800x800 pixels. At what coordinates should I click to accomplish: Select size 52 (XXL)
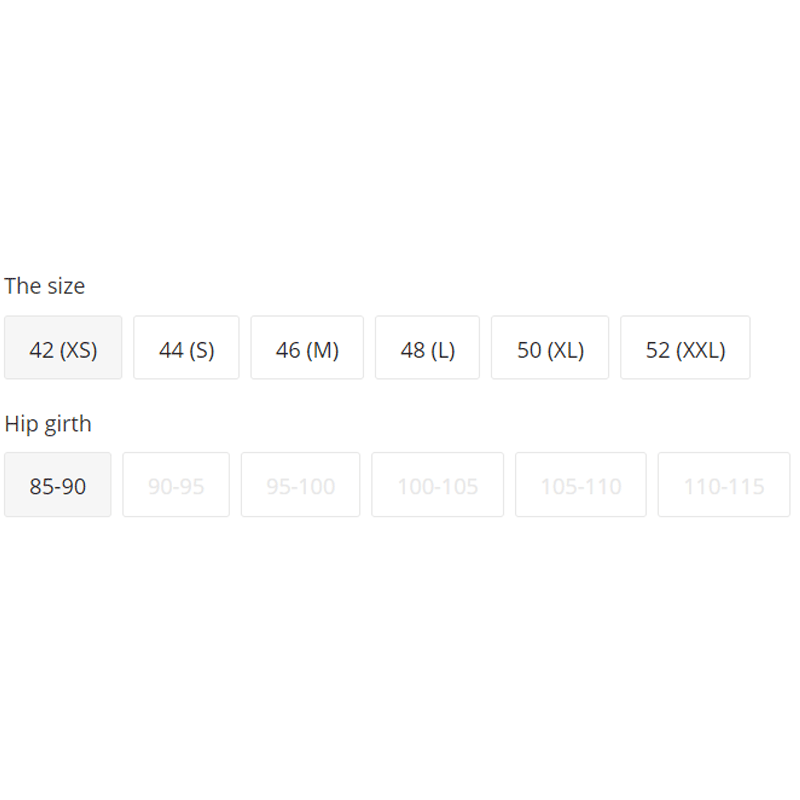[x=685, y=348]
